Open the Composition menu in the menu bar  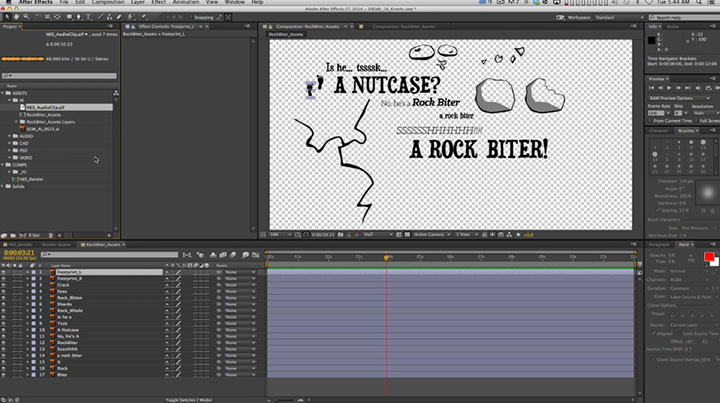(x=108, y=2)
